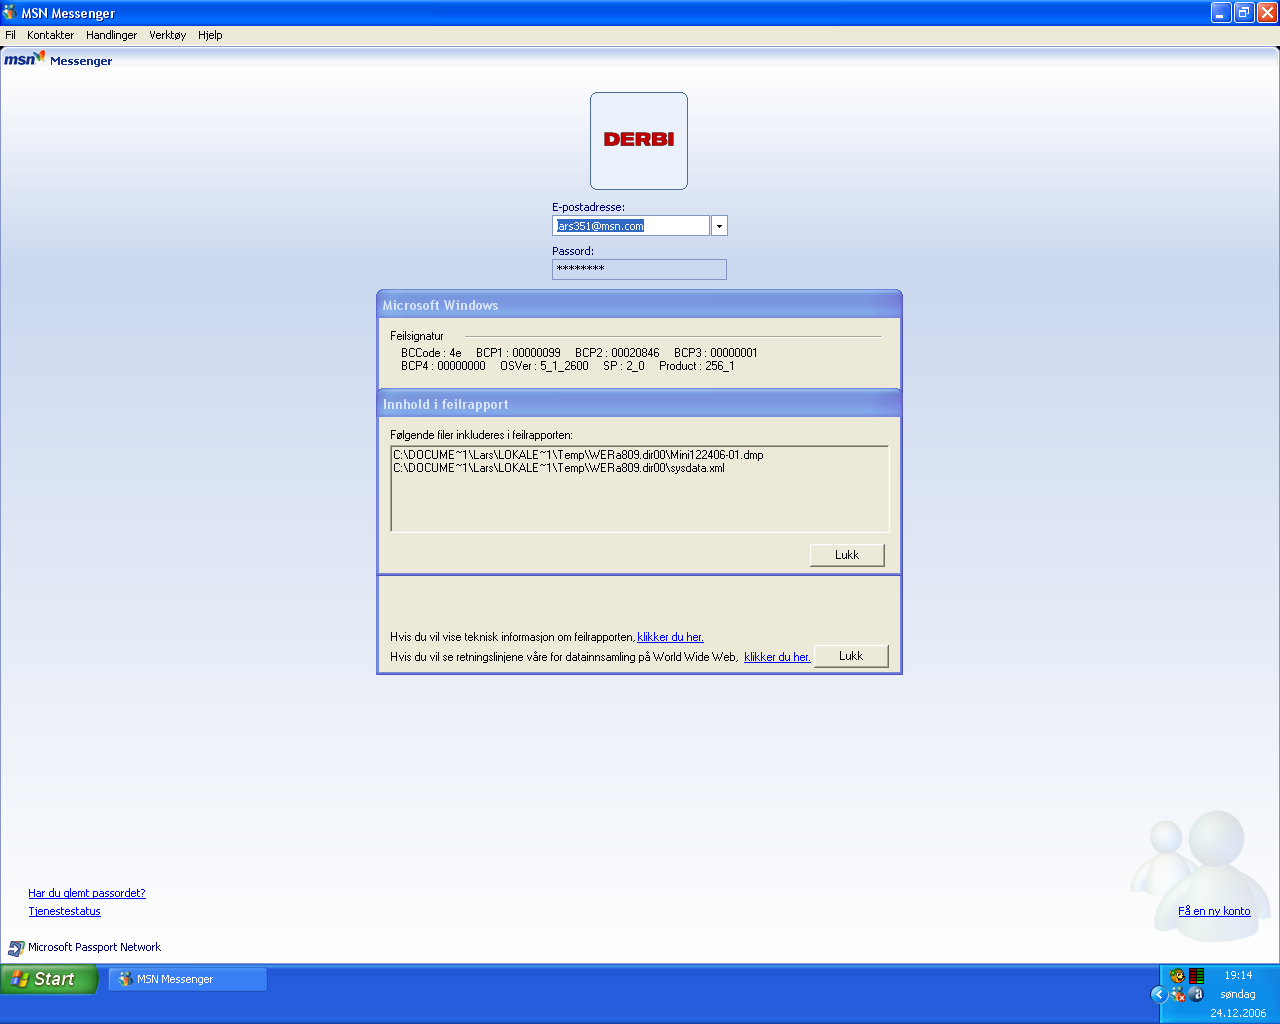Click the Microsoft Passport Network text
1280x1024 pixels.
click(x=94, y=947)
